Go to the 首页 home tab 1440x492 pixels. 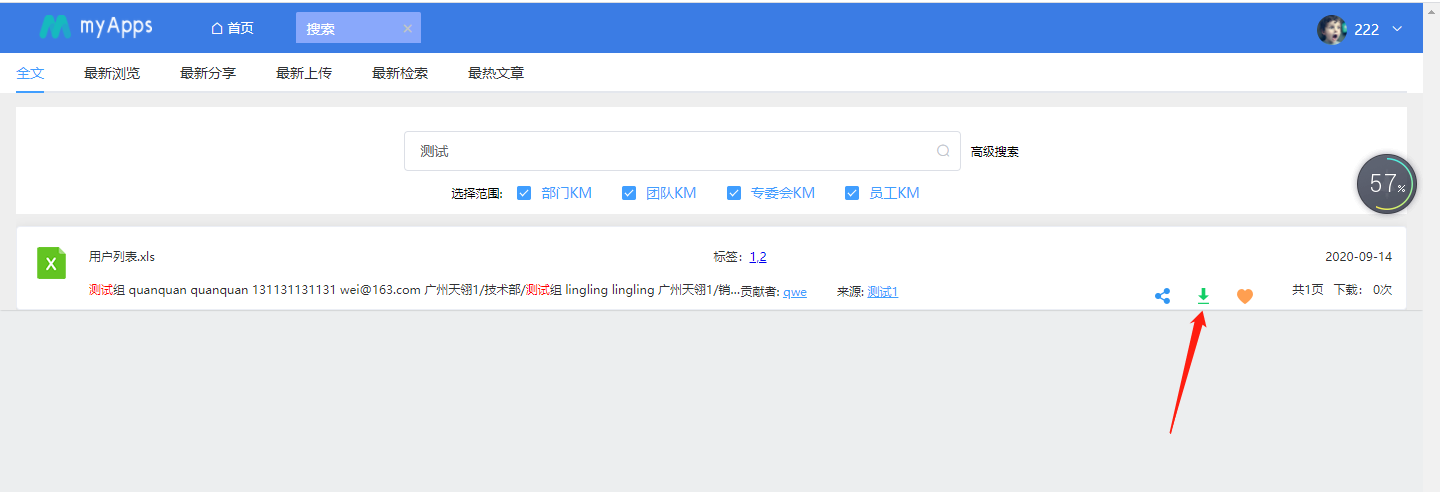point(232,28)
